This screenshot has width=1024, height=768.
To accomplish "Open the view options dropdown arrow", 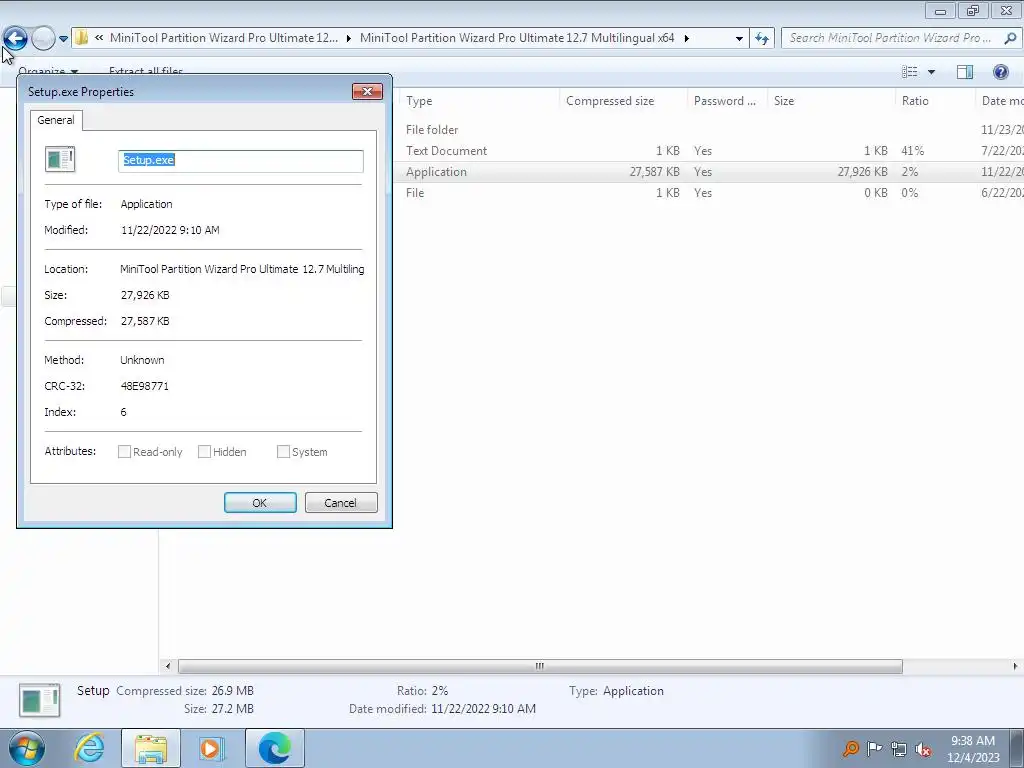I will click(931, 72).
